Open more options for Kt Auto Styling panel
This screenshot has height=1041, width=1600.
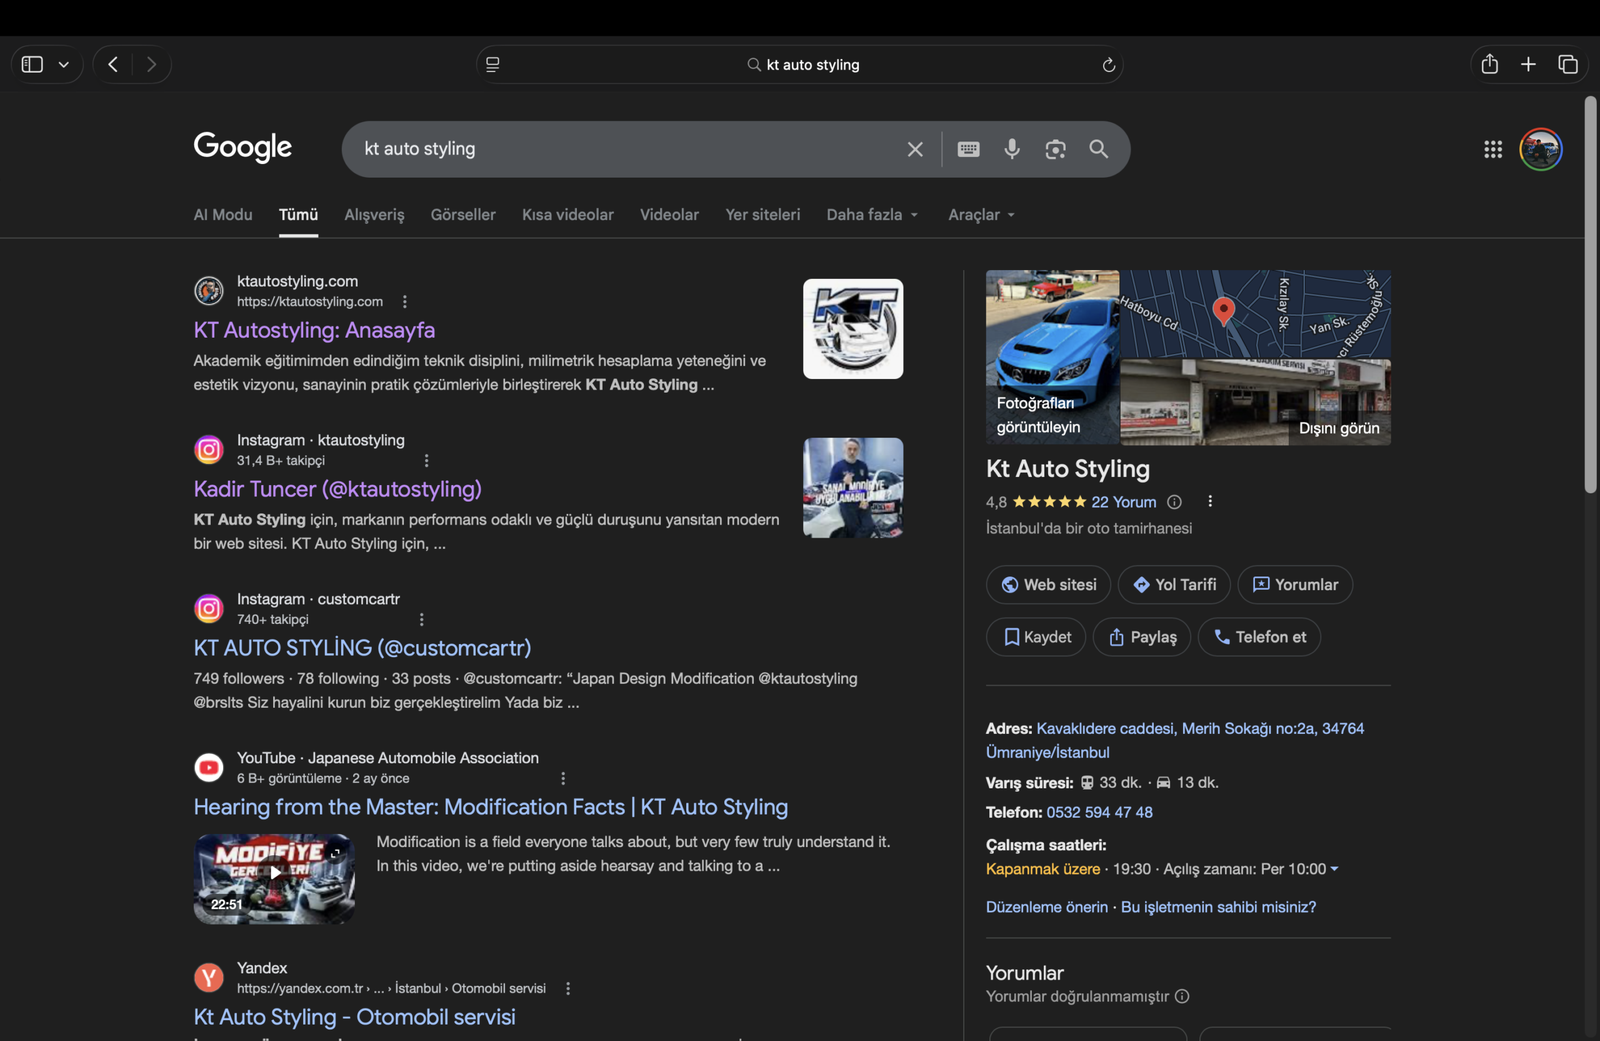(1210, 502)
